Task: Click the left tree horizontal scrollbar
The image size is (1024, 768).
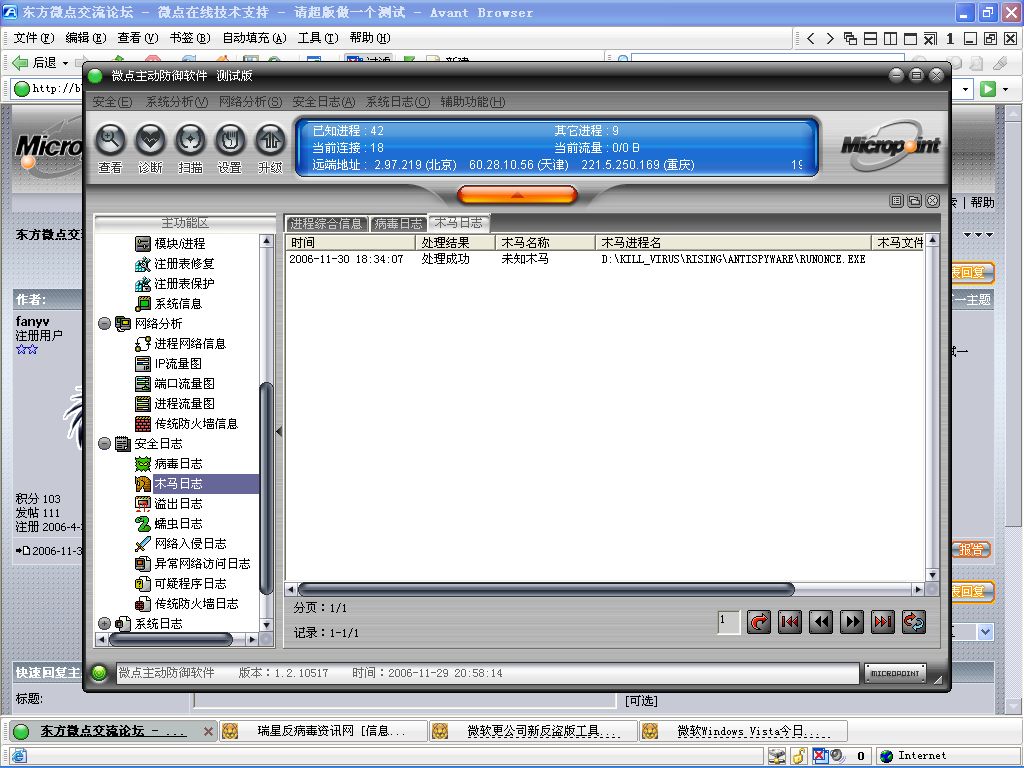Action: (x=170, y=640)
